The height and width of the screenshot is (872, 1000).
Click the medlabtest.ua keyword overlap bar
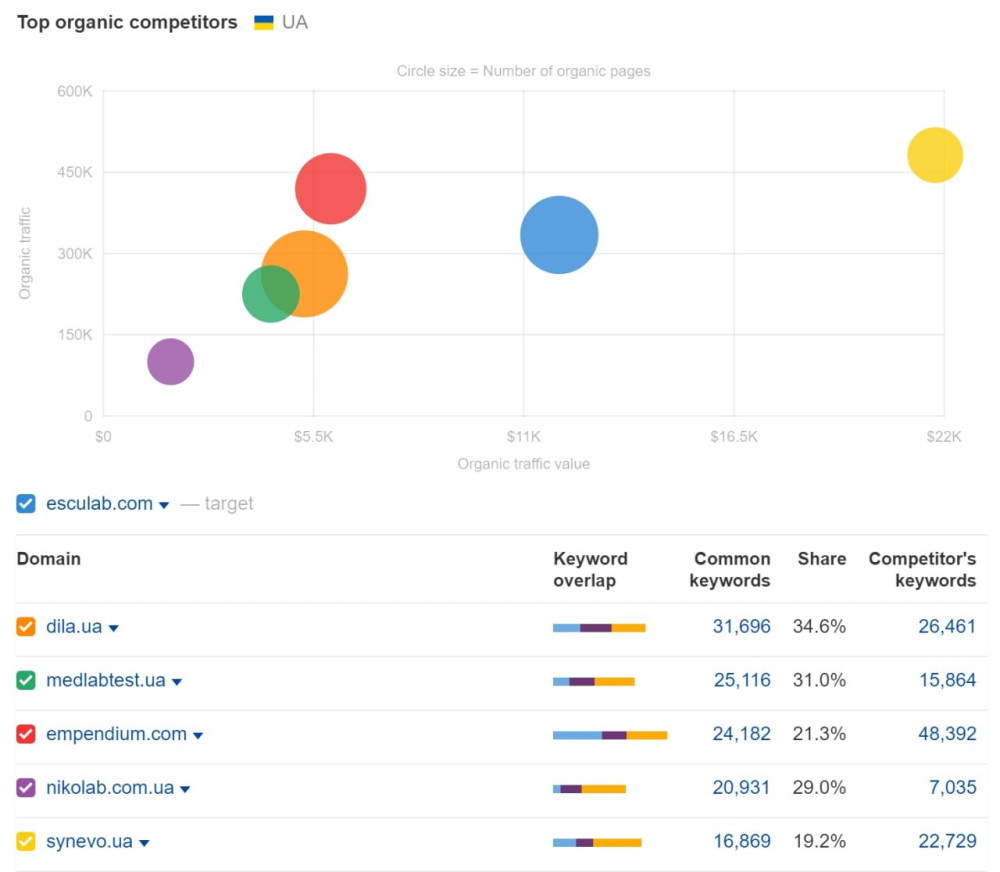tap(594, 681)
